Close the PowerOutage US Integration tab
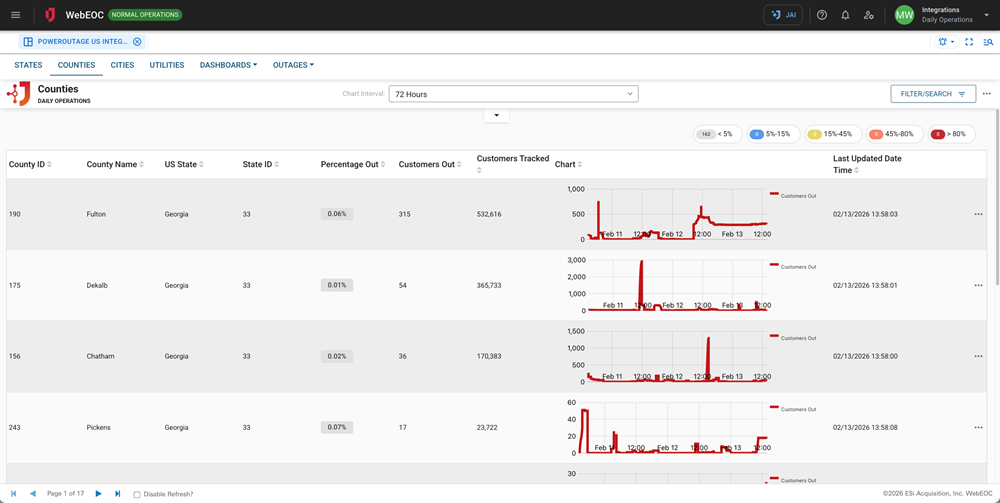The width and height of the screenshot is (1000, 503). click(x=137, y=42)
